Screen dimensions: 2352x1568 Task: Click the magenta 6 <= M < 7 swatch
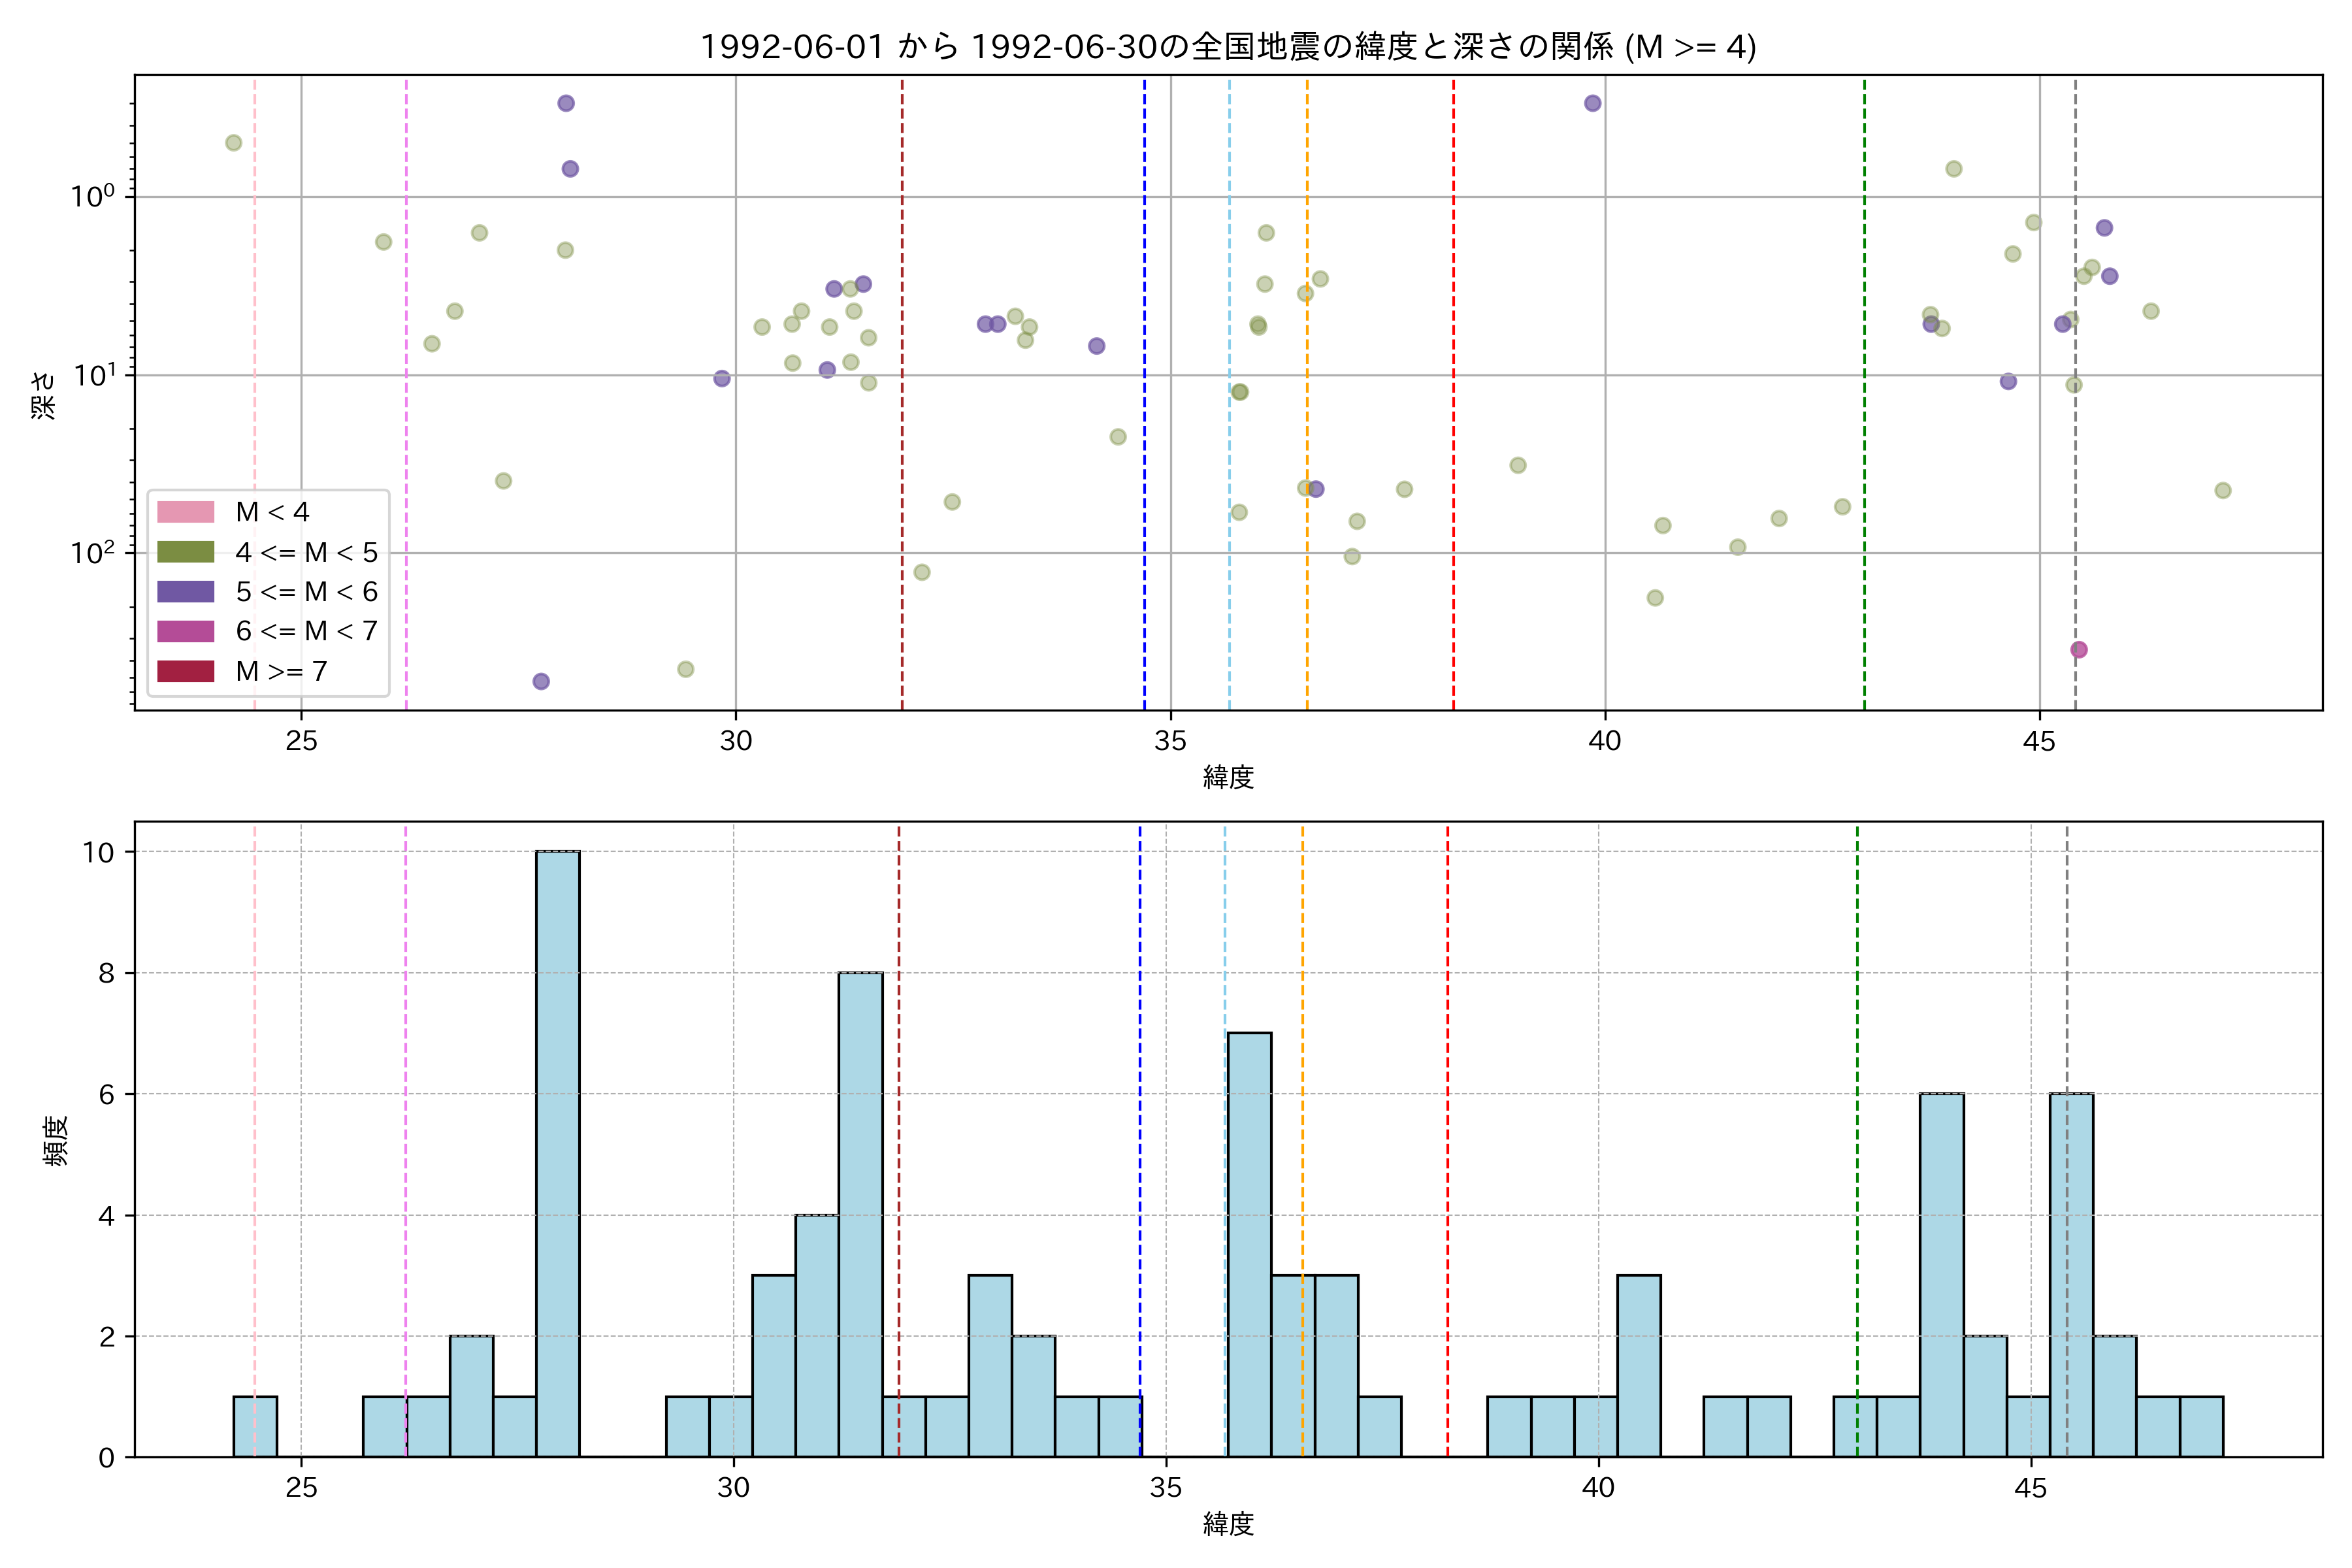click(x=185, y=631)
